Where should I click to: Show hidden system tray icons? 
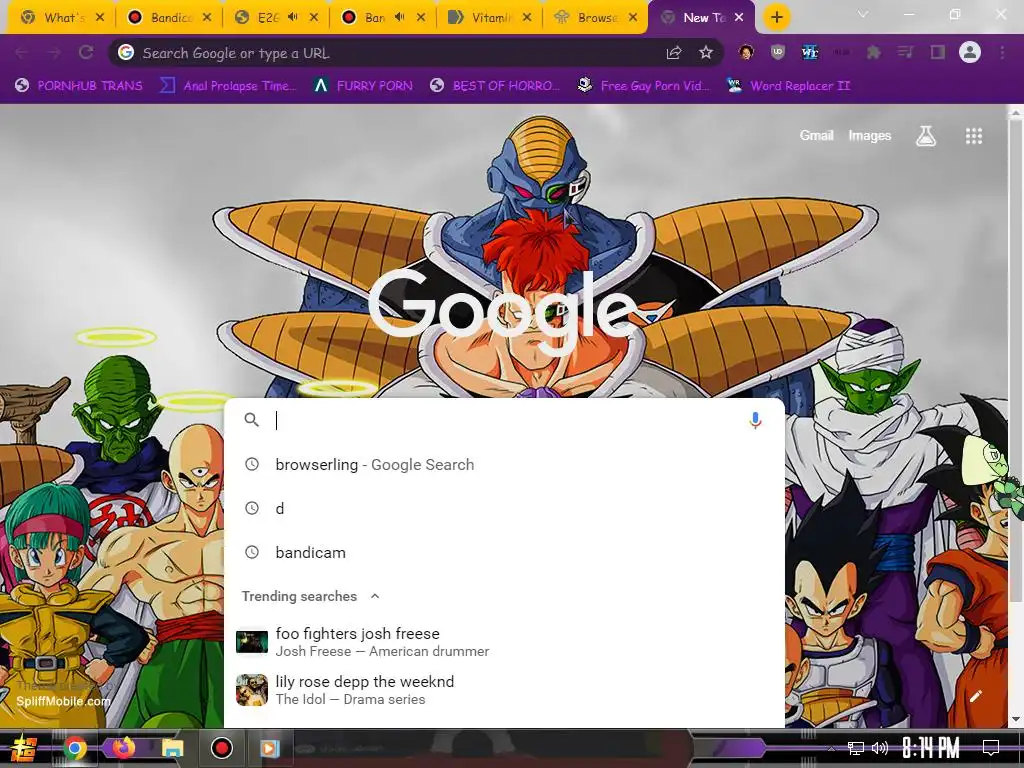pos(831,748)
